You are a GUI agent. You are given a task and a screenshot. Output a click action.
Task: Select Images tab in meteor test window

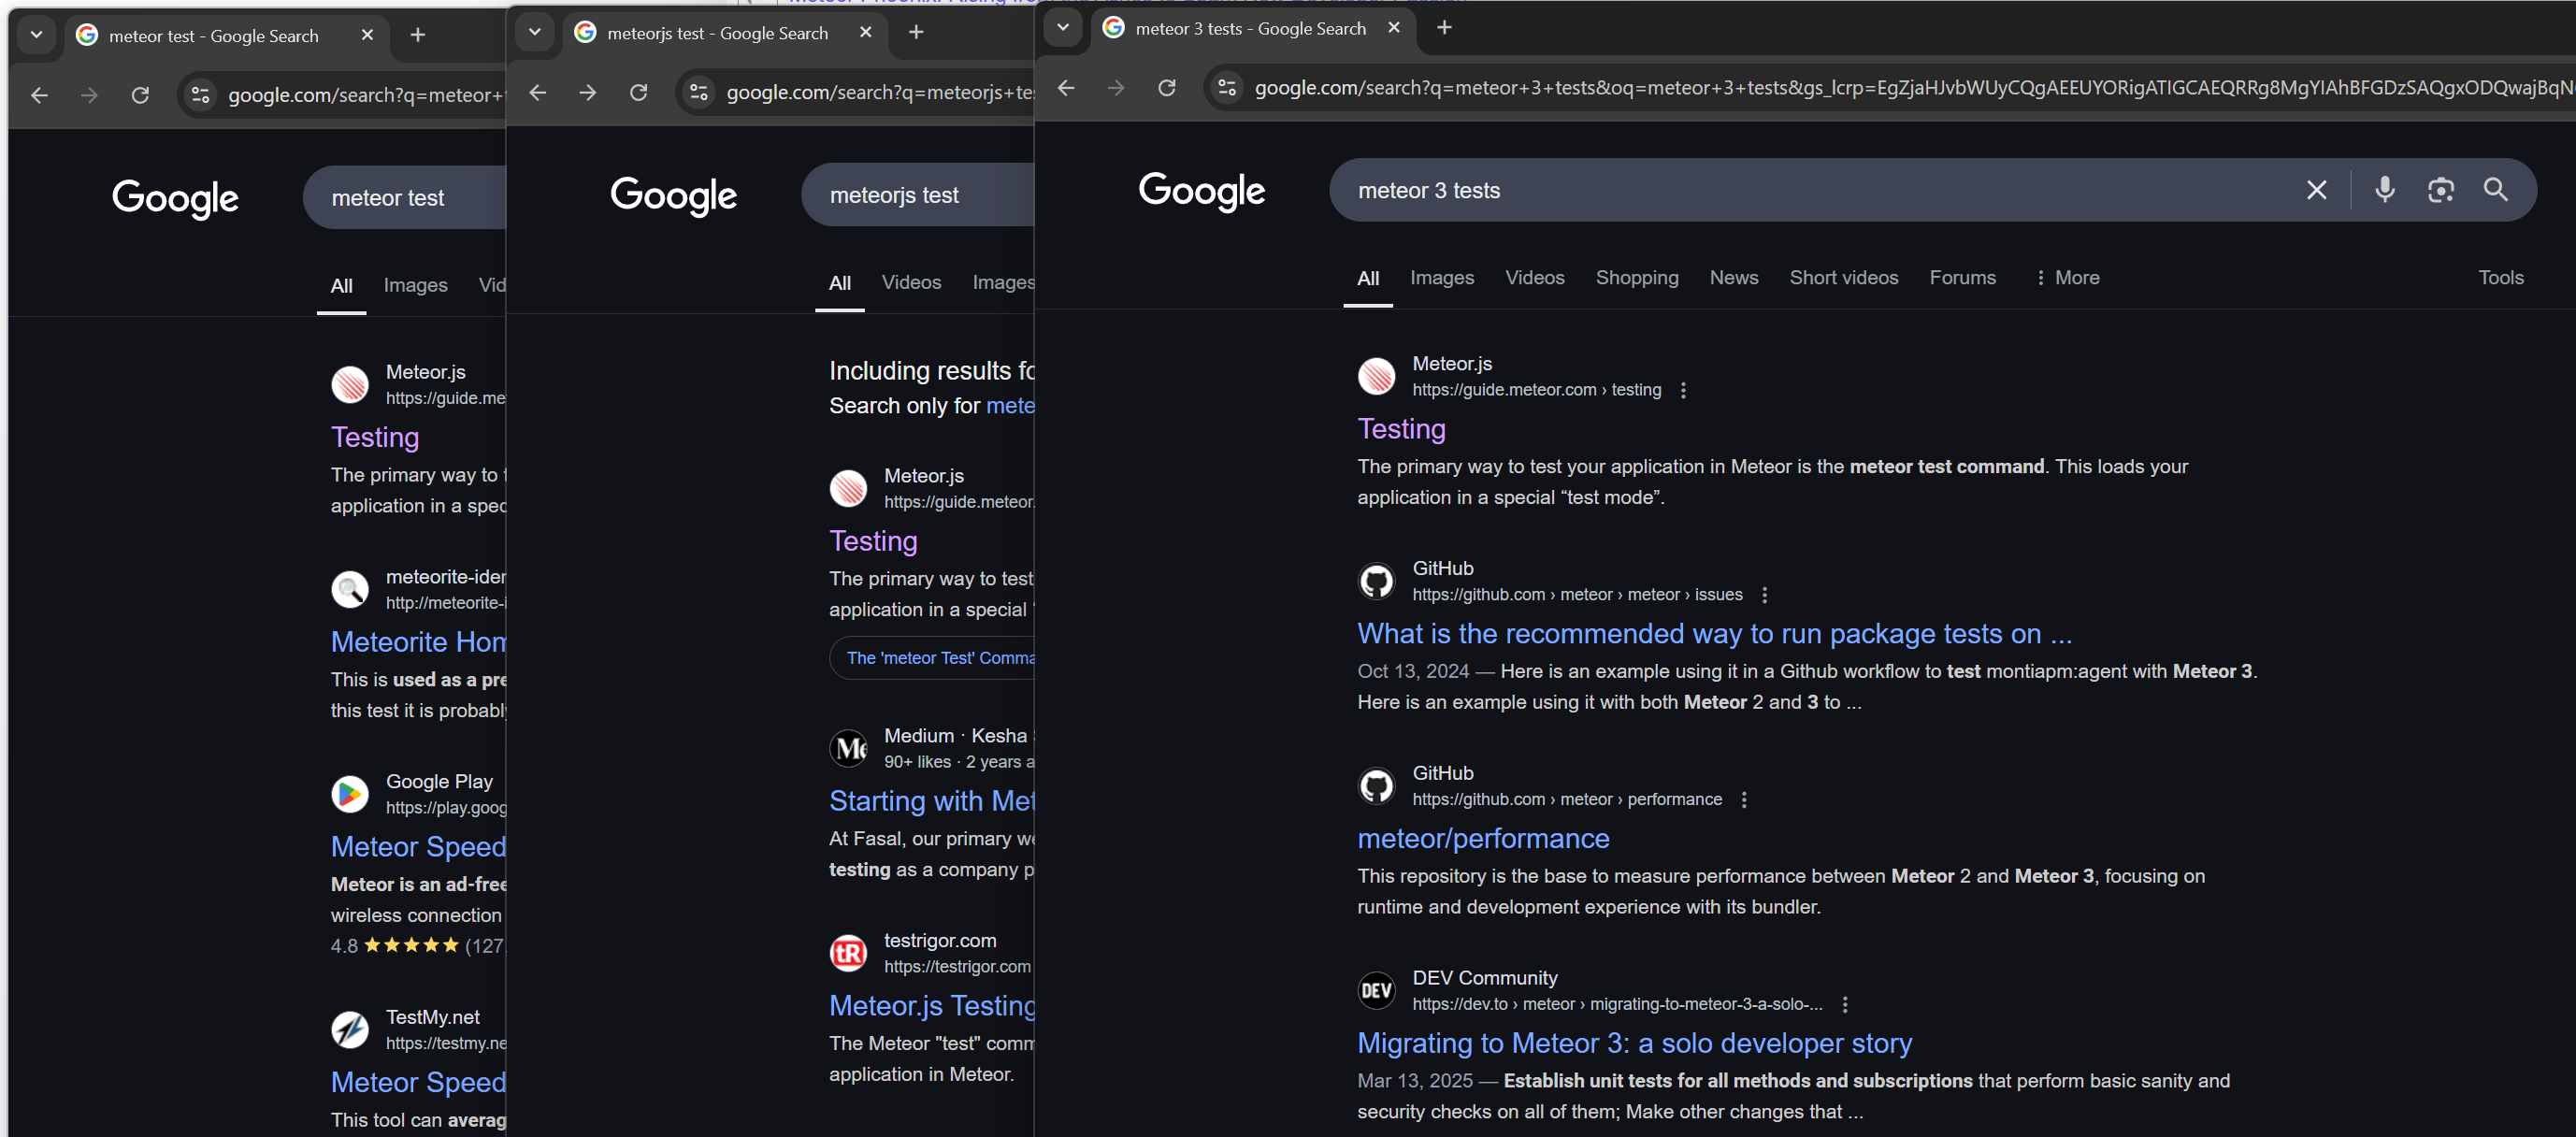(x=415, y=285)
